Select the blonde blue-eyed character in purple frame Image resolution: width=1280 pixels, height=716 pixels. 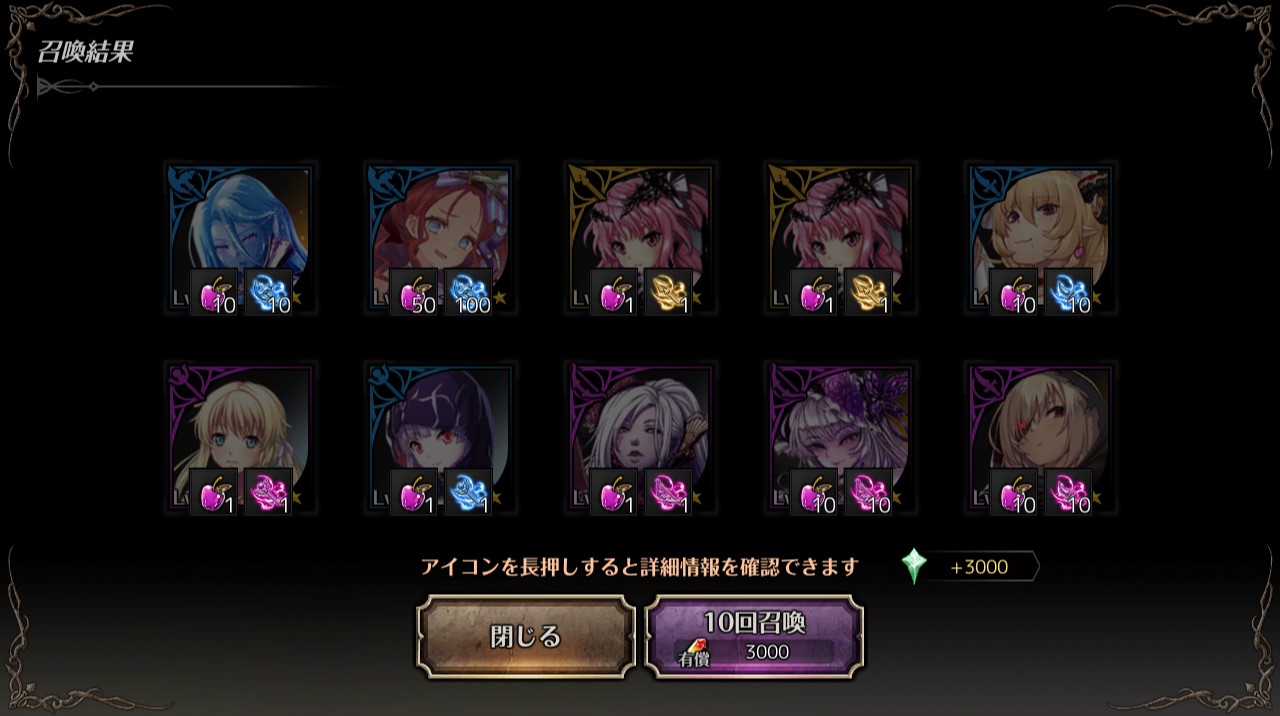240,439
